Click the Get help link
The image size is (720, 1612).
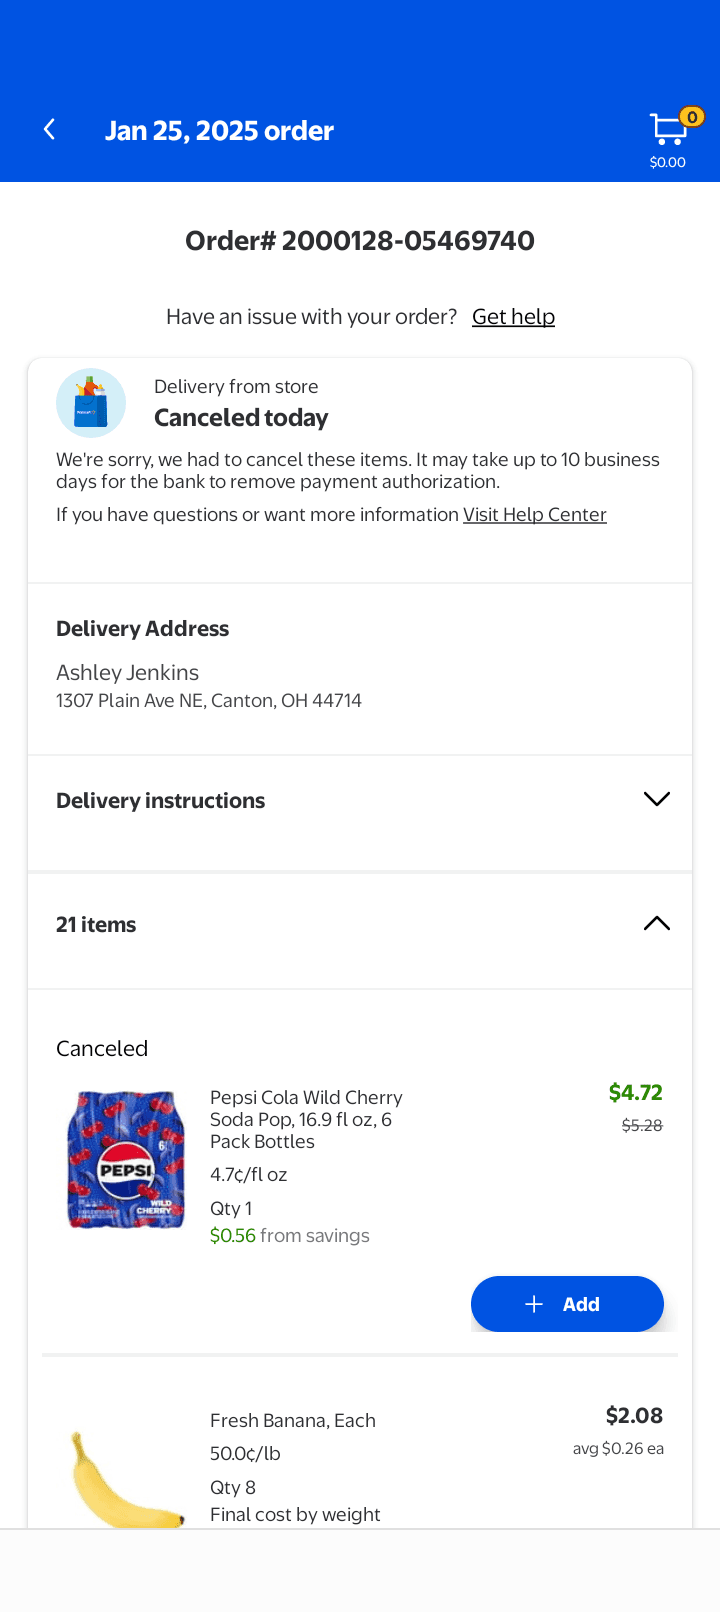(513, 317)
